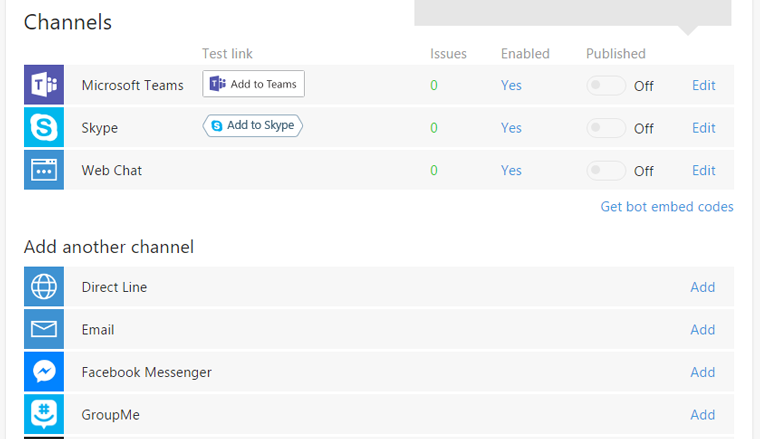This screenshot has width=760, height=439.
Task: Click the Microsoft Teams channel icon
Action: tap(44, 85)
